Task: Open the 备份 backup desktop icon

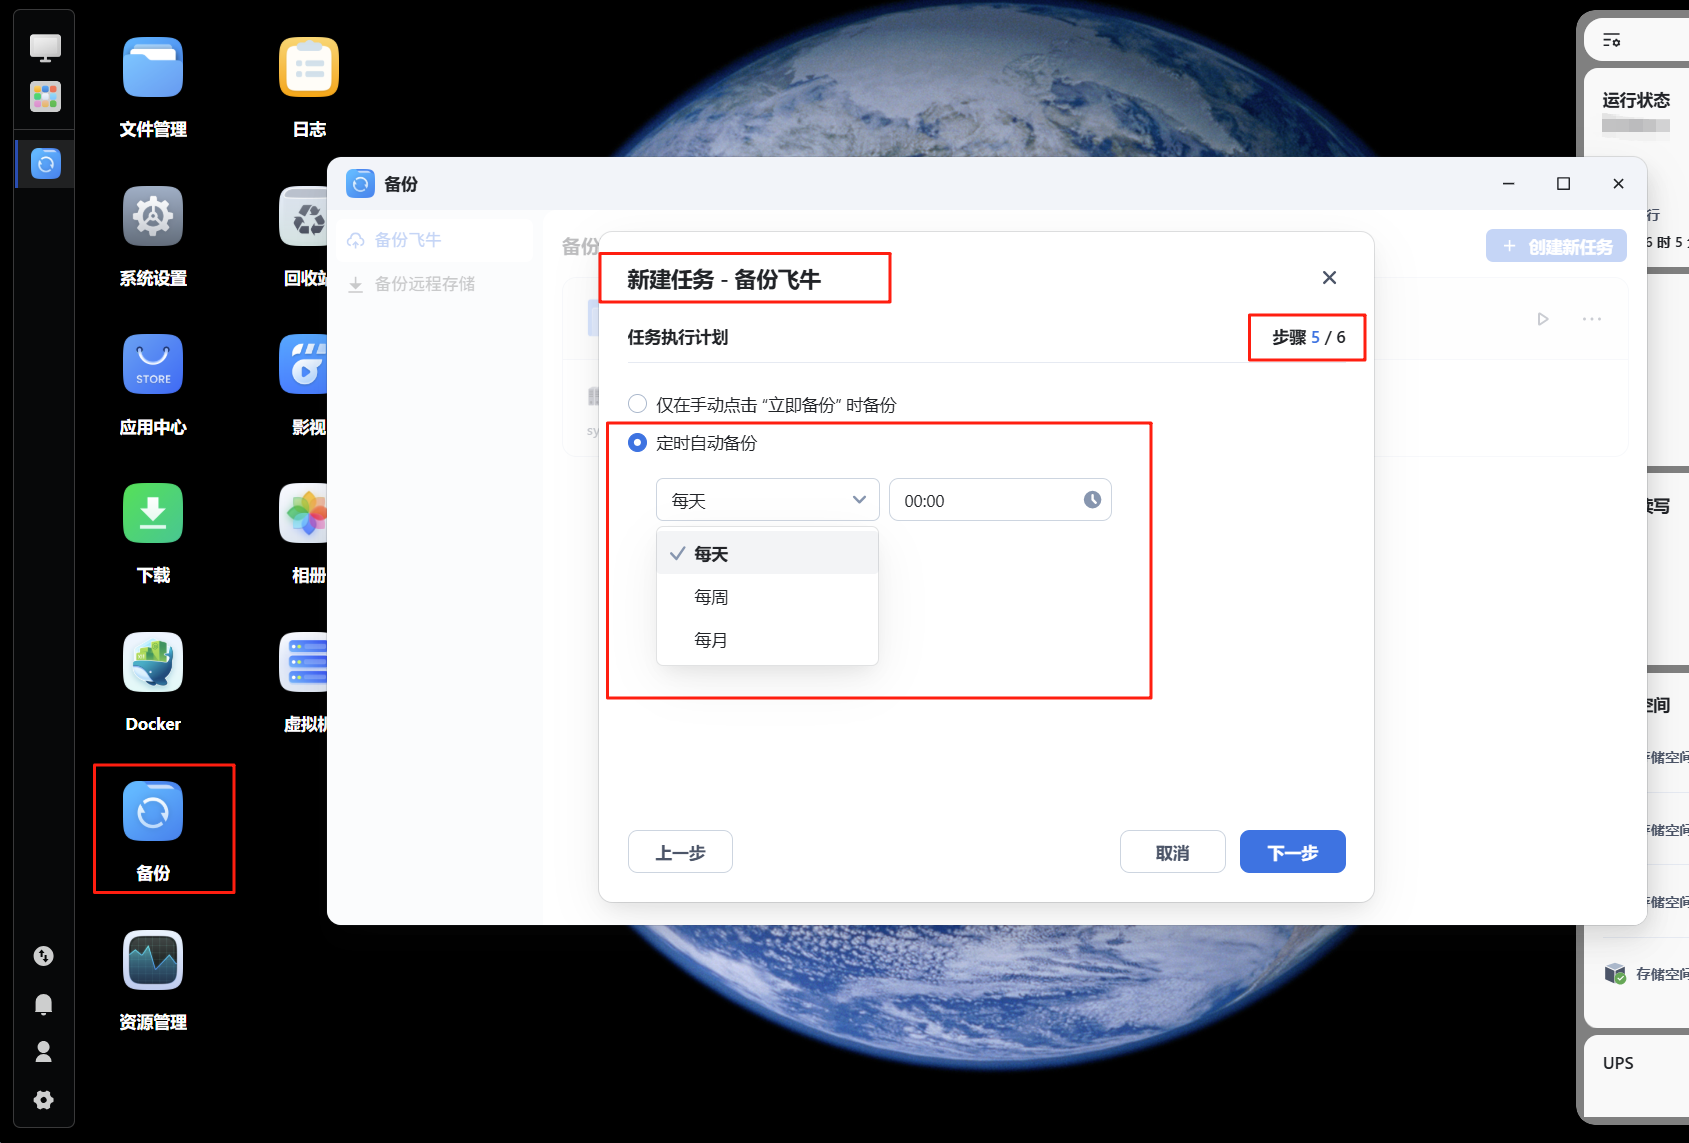Action: pos(153,811)
